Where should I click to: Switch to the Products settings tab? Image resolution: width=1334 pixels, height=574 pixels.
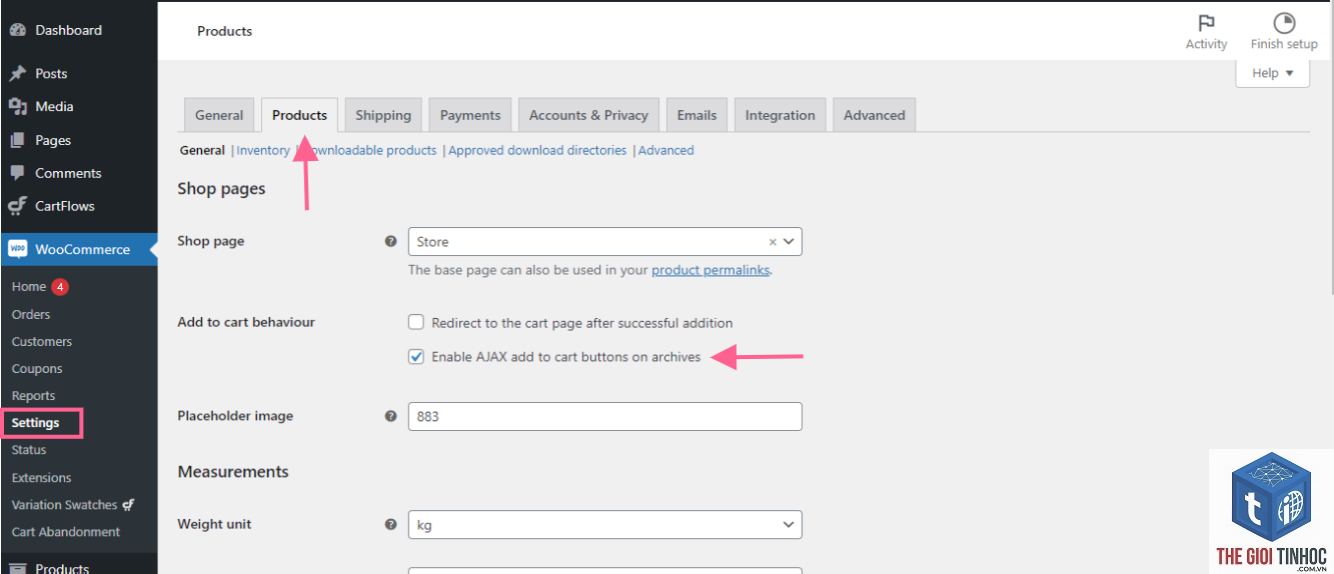[300, 115]
